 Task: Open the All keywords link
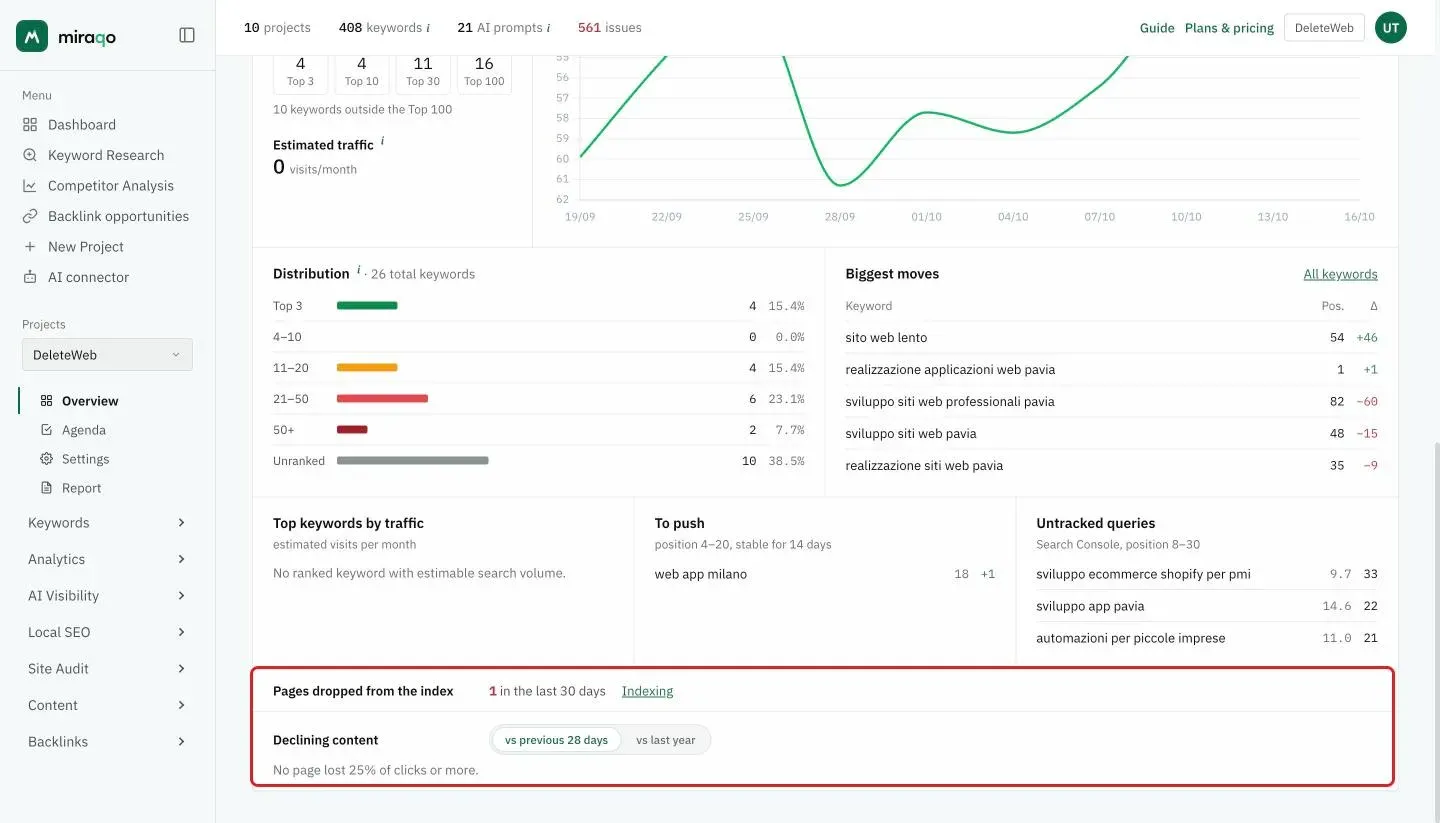(x=1340, y=274)
